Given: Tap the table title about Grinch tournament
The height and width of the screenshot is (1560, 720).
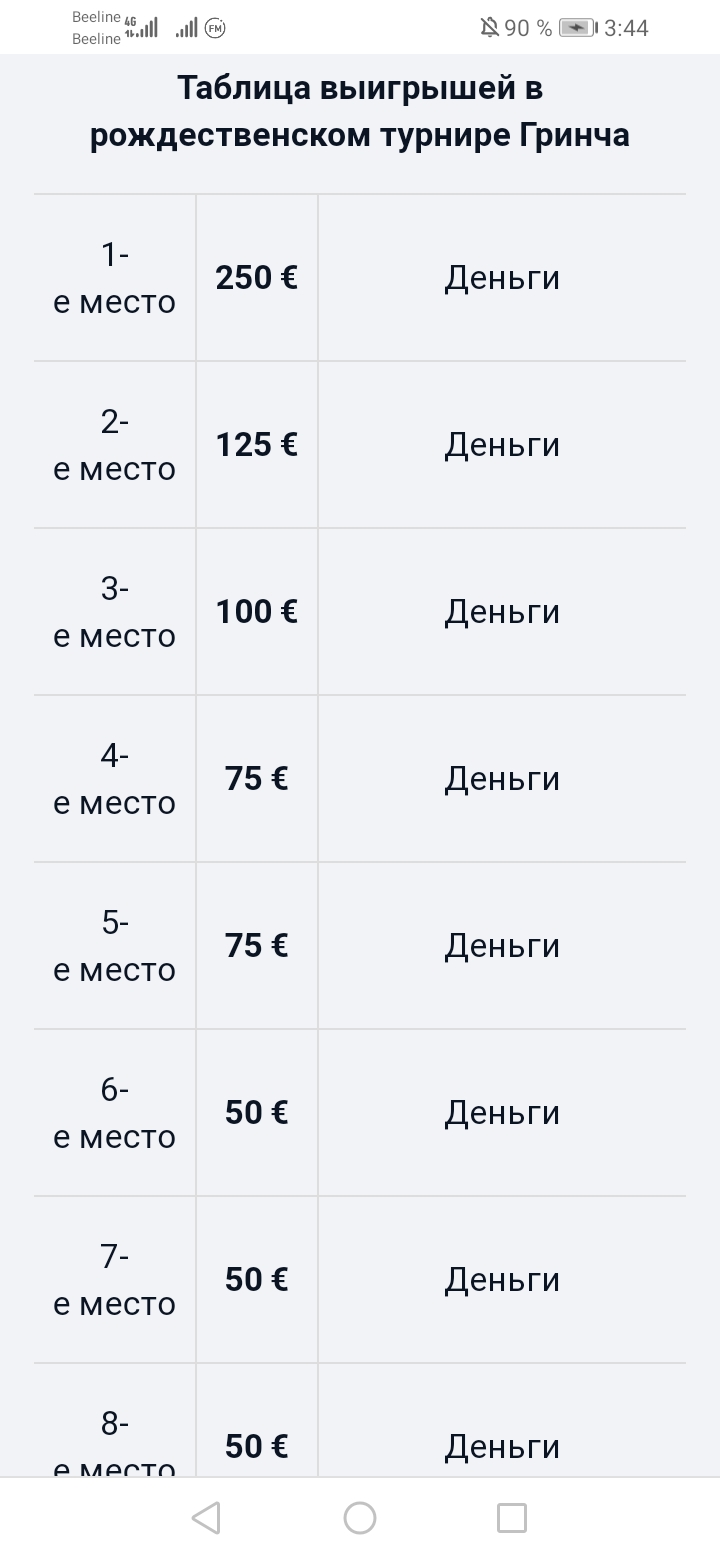Looking at the screenshot, I should click(x=360, y=111).
